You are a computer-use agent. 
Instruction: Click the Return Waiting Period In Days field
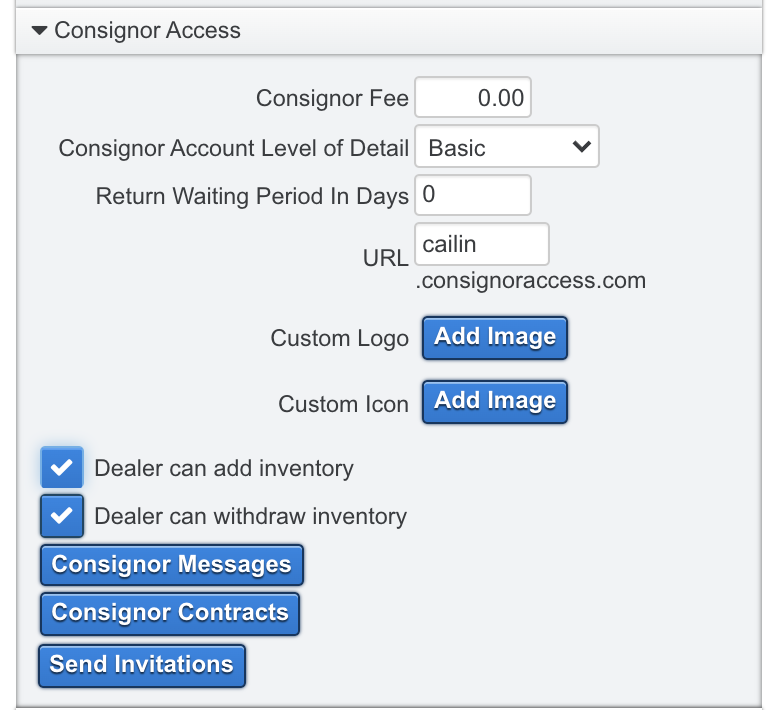[x=472, y=195]
